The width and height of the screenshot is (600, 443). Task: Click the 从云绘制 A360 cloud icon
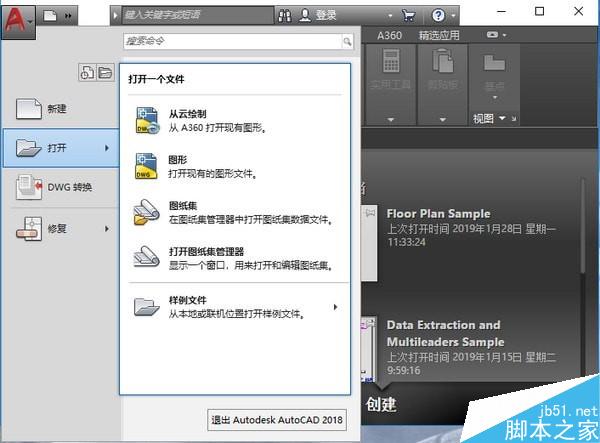tap(147, 121)
